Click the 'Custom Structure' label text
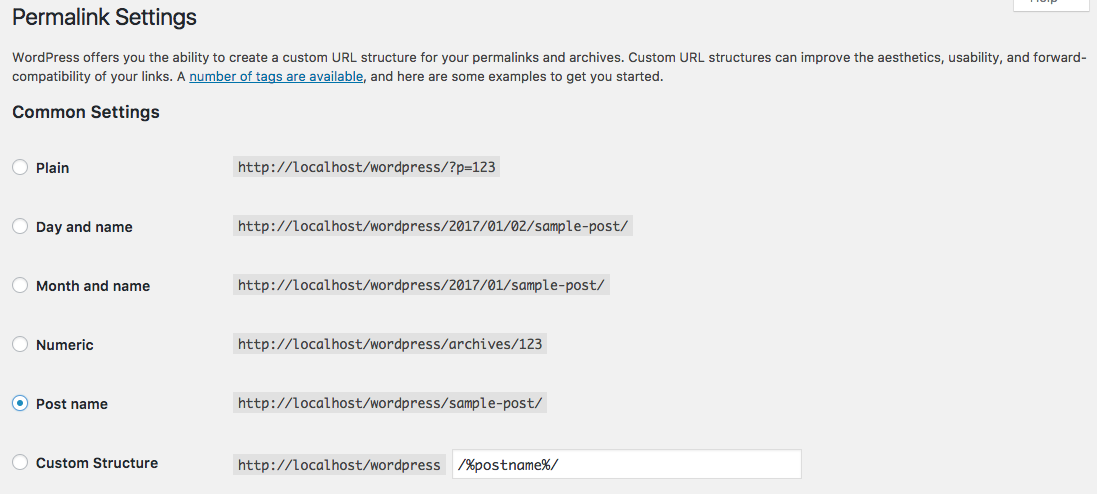Viewport: 1097px width, 494px height. pyautogui.click(x=97, y=463)
